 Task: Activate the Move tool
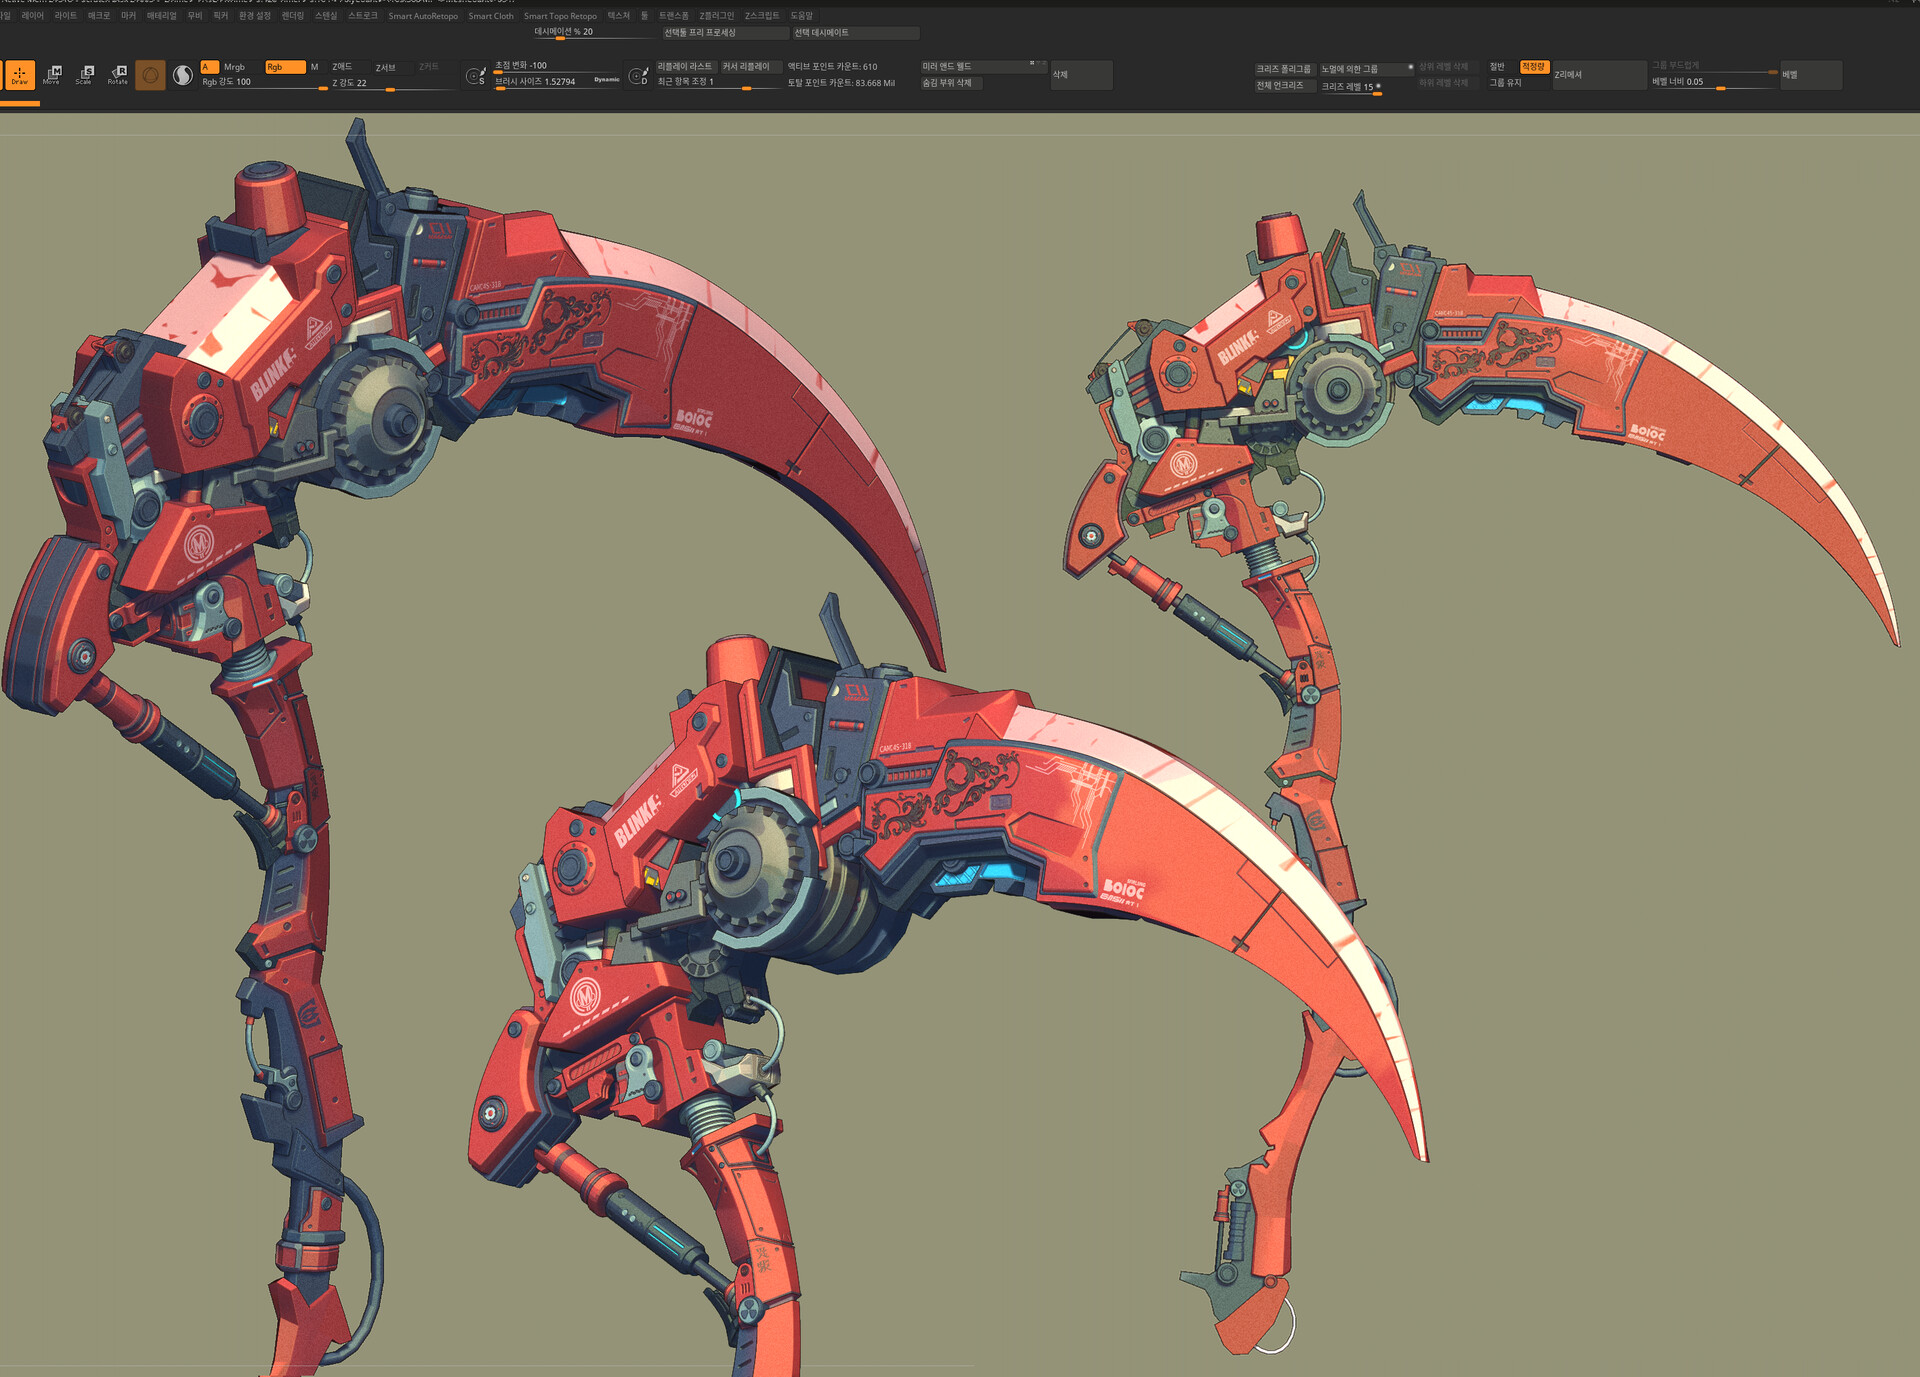pyautogui.click(x=52, y=75)
